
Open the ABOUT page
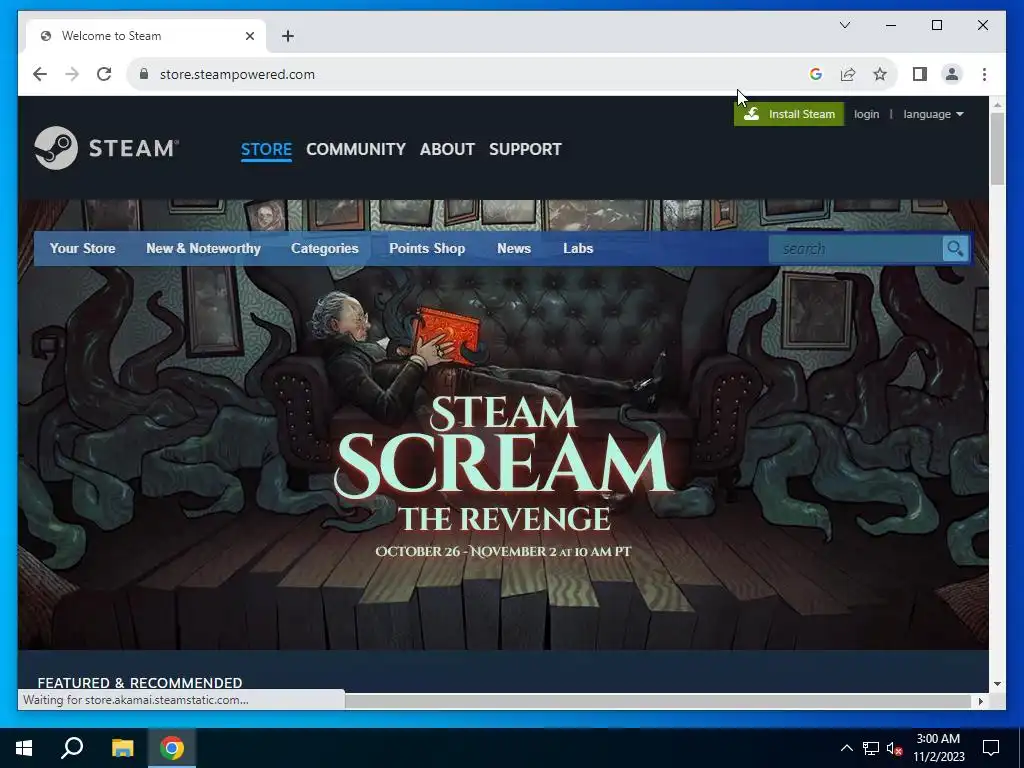coord(447,150)
